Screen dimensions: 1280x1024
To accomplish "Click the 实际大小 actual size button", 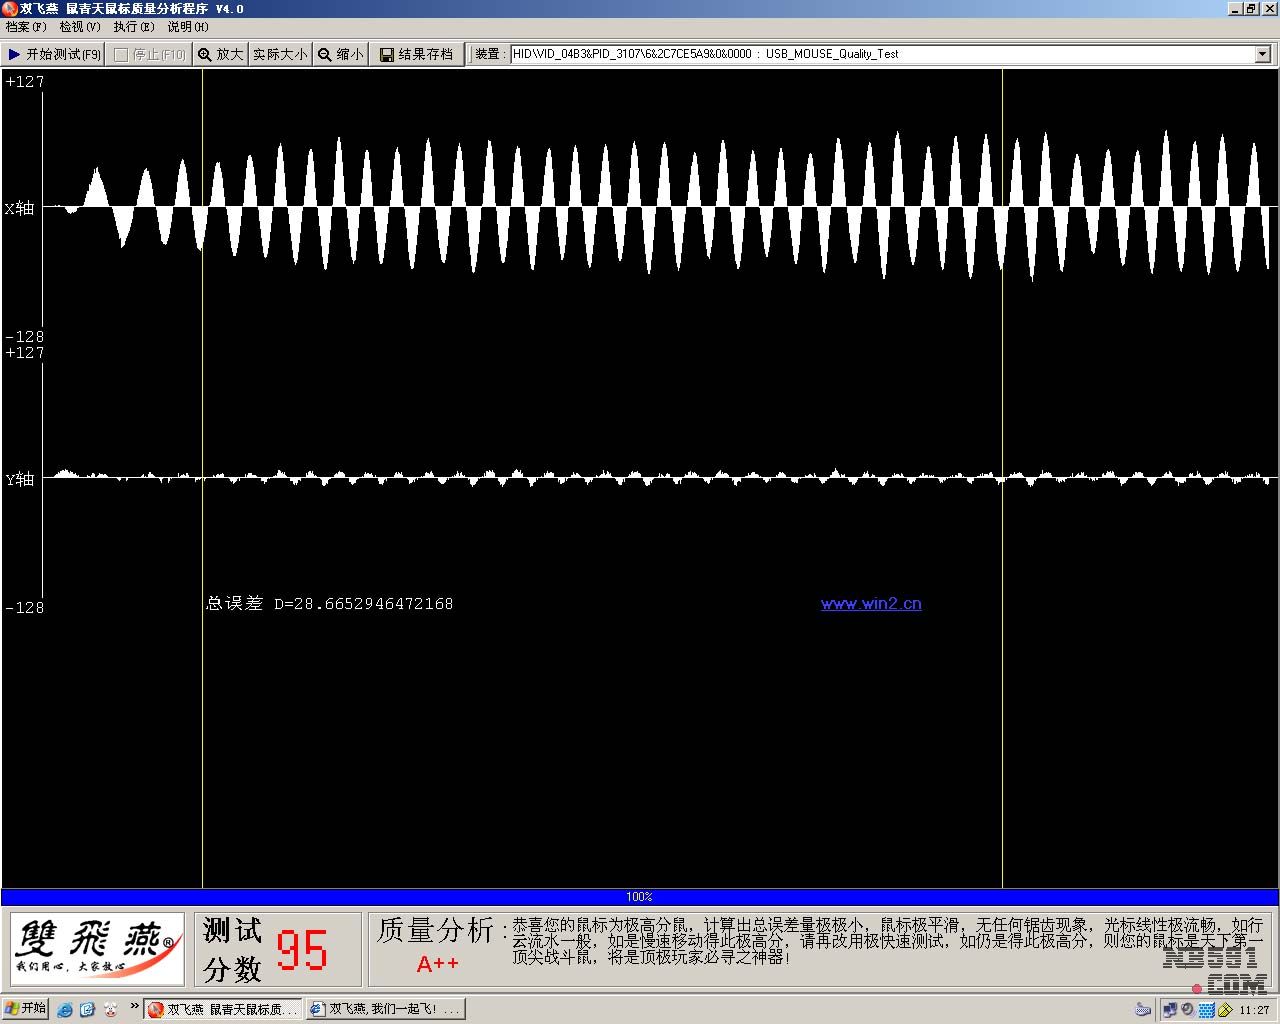I will [x=280, y=54].
